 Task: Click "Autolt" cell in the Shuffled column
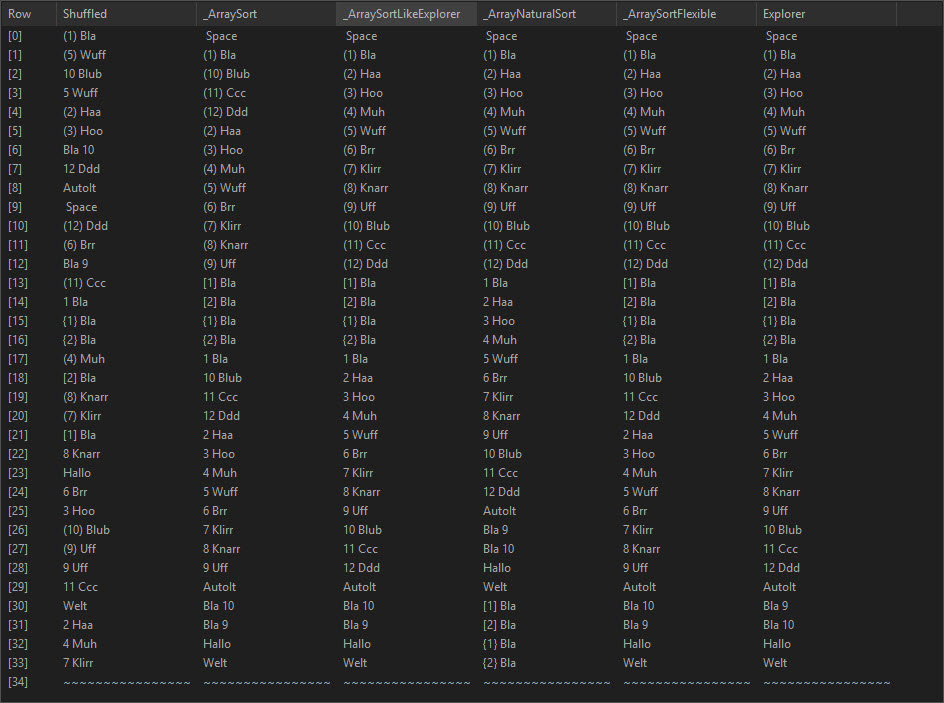click(79, 188)
